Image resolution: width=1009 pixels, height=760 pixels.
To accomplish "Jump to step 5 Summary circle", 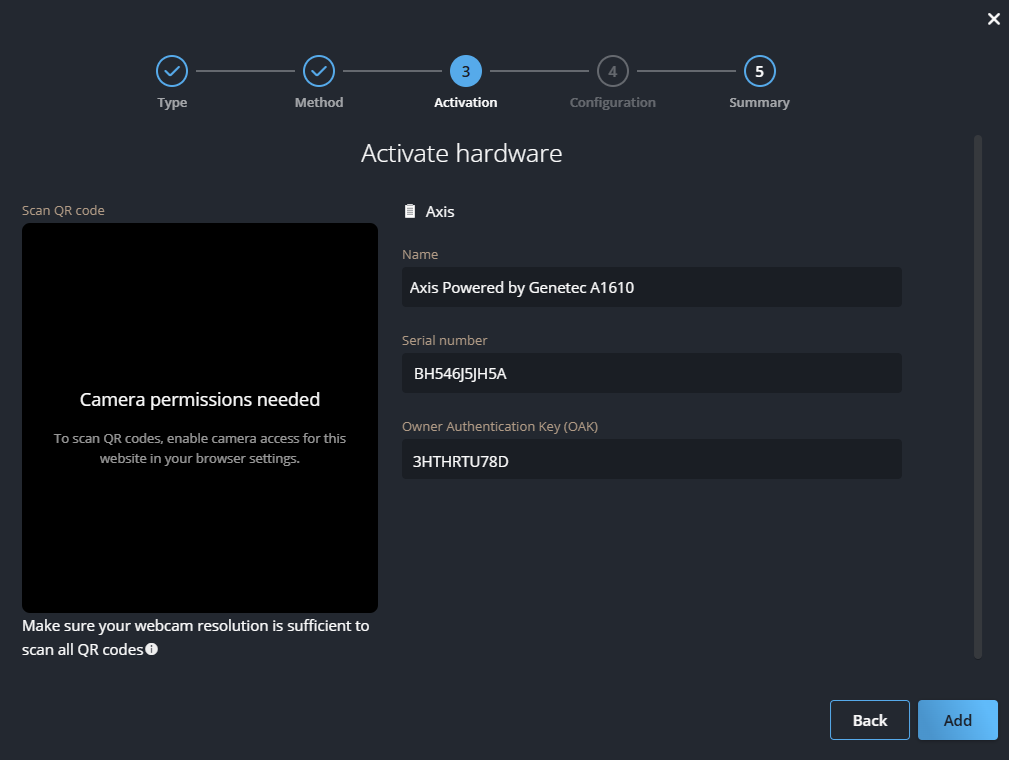I will pos(759,71).
